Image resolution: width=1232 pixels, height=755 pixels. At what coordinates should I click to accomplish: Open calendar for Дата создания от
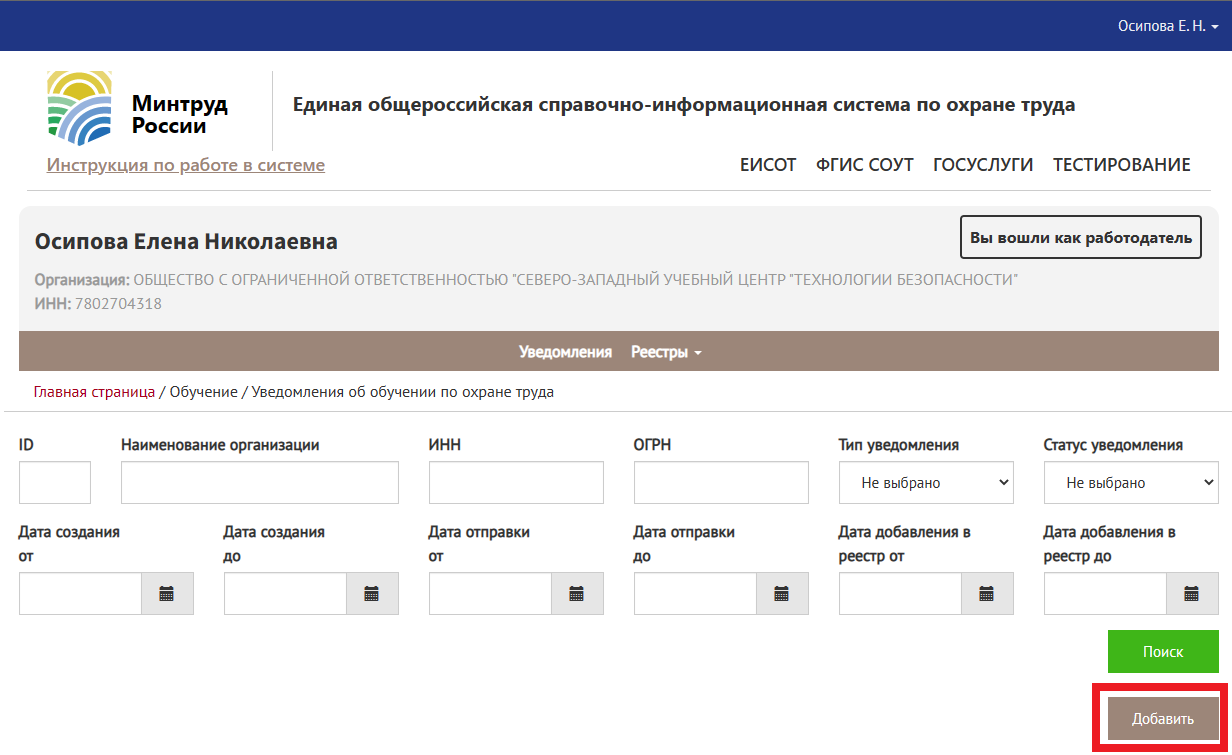pos(167,594)
